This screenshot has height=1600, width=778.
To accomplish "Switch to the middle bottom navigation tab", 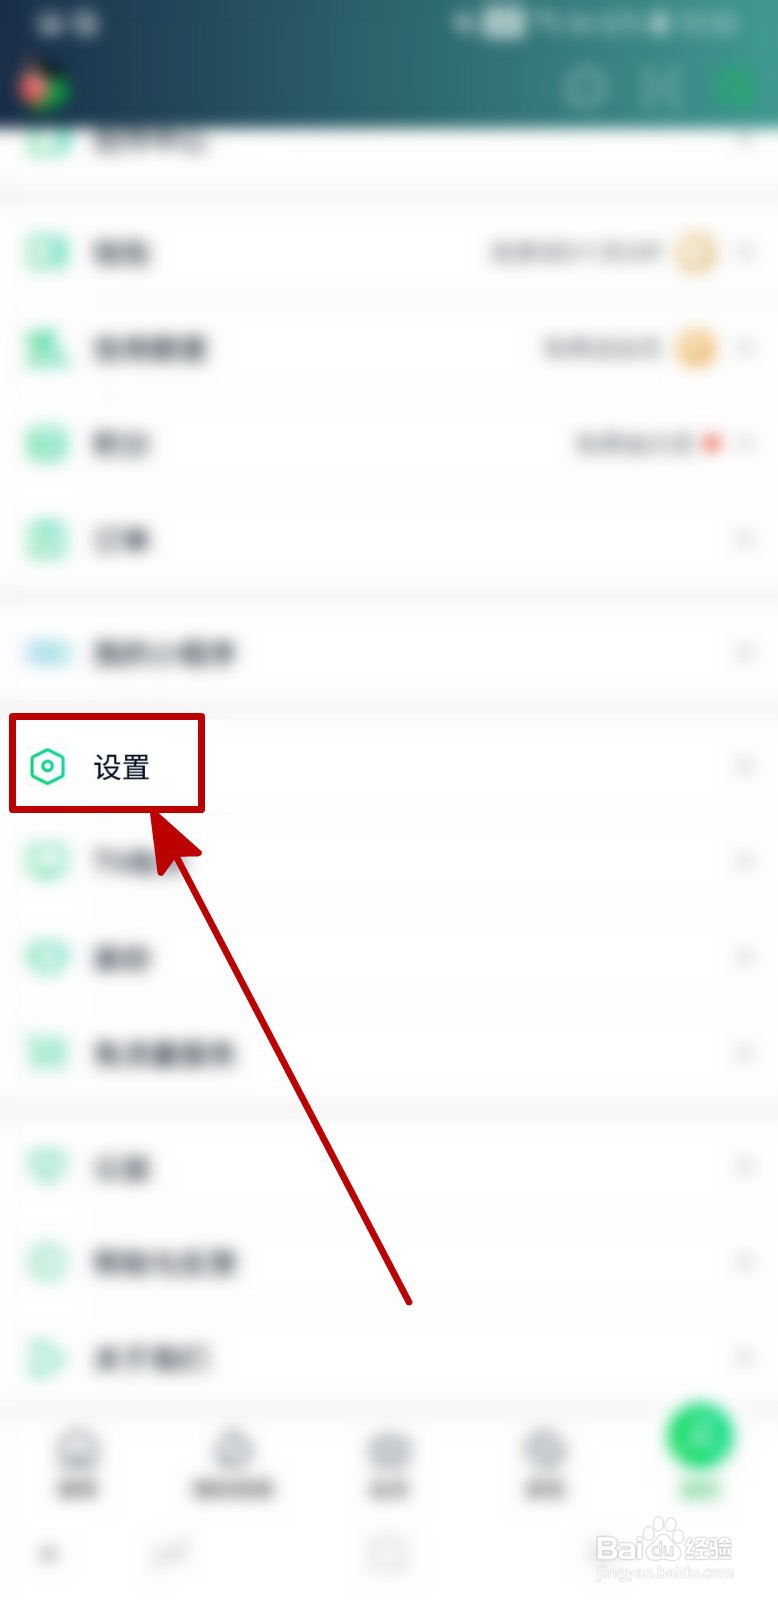I will 389,1462.
